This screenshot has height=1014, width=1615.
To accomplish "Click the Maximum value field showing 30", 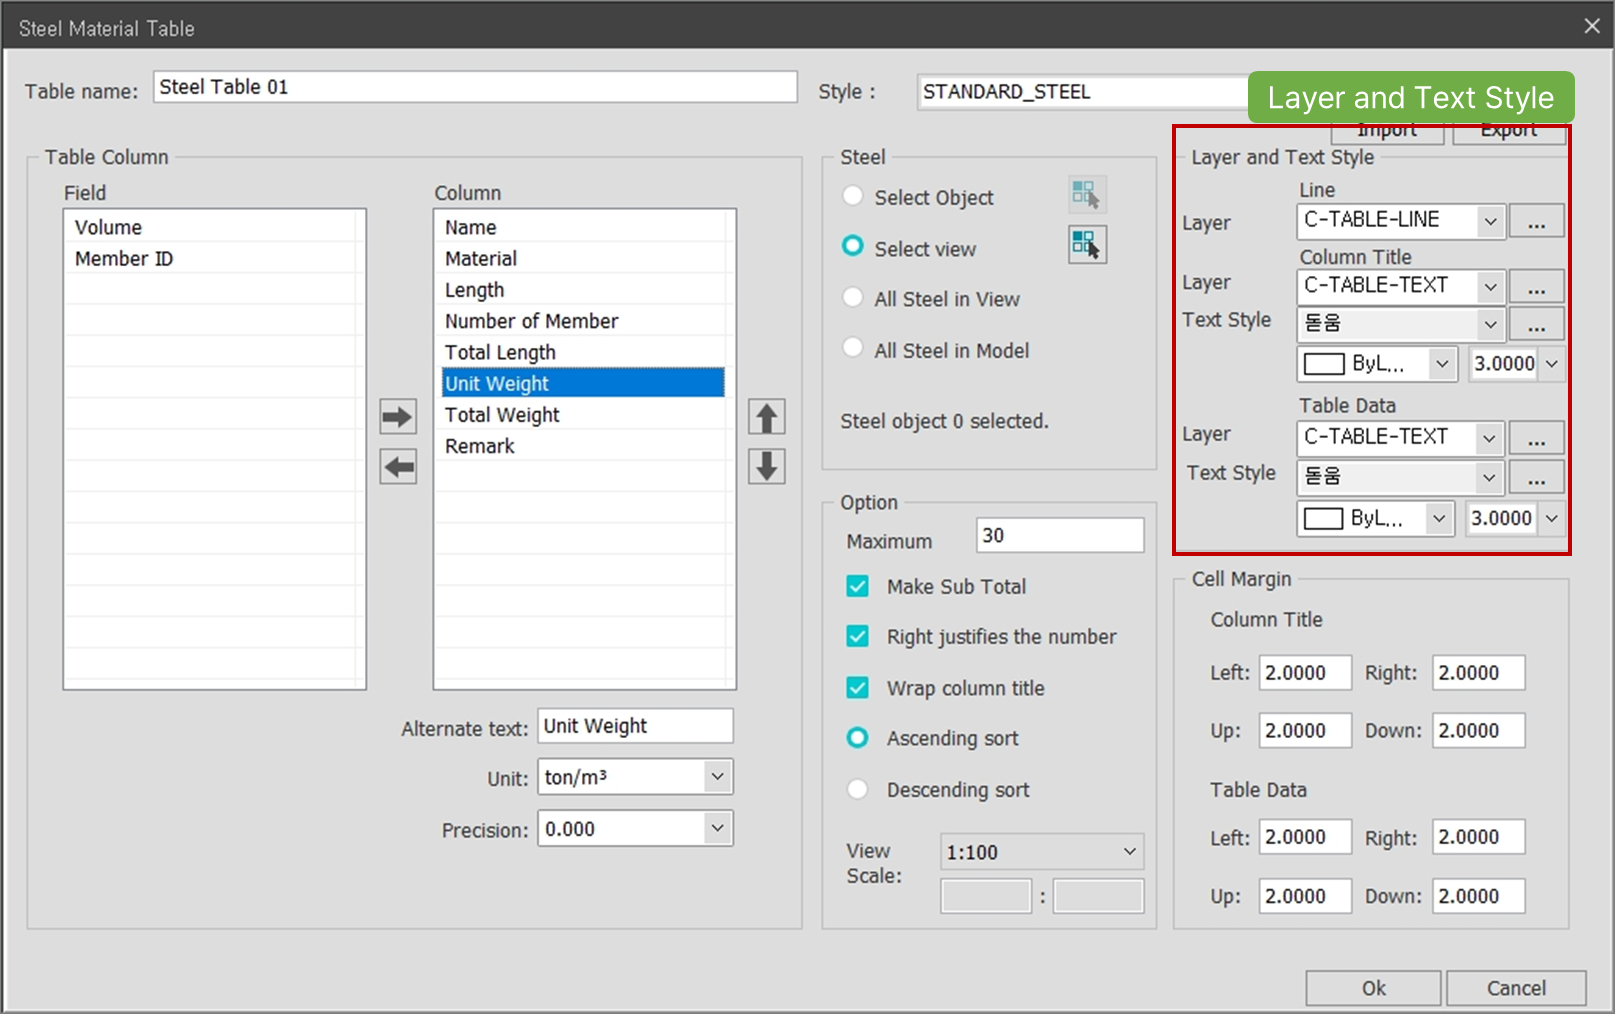I will (x=1060, y=535).
